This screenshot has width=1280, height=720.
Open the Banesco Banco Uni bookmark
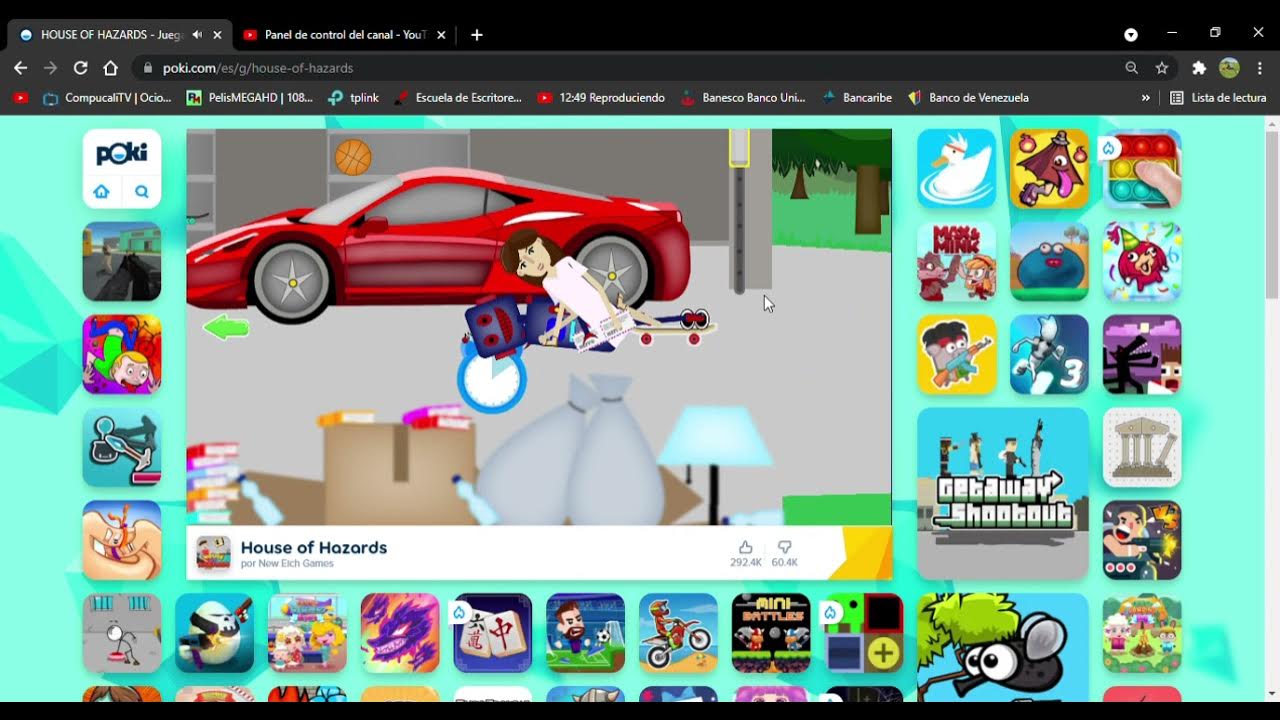(743, 98)
